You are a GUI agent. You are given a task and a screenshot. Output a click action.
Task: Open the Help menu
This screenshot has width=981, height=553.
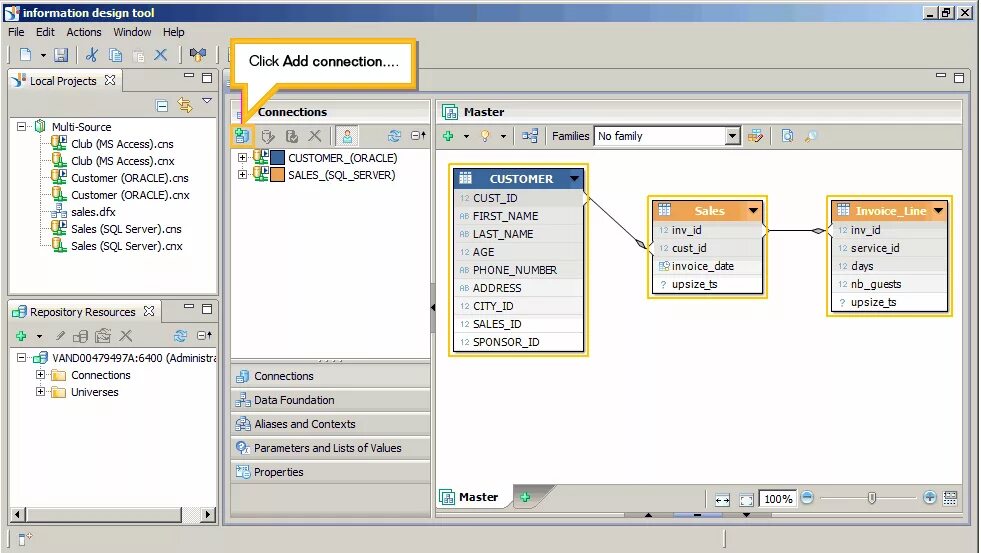[x=173, y=32]
